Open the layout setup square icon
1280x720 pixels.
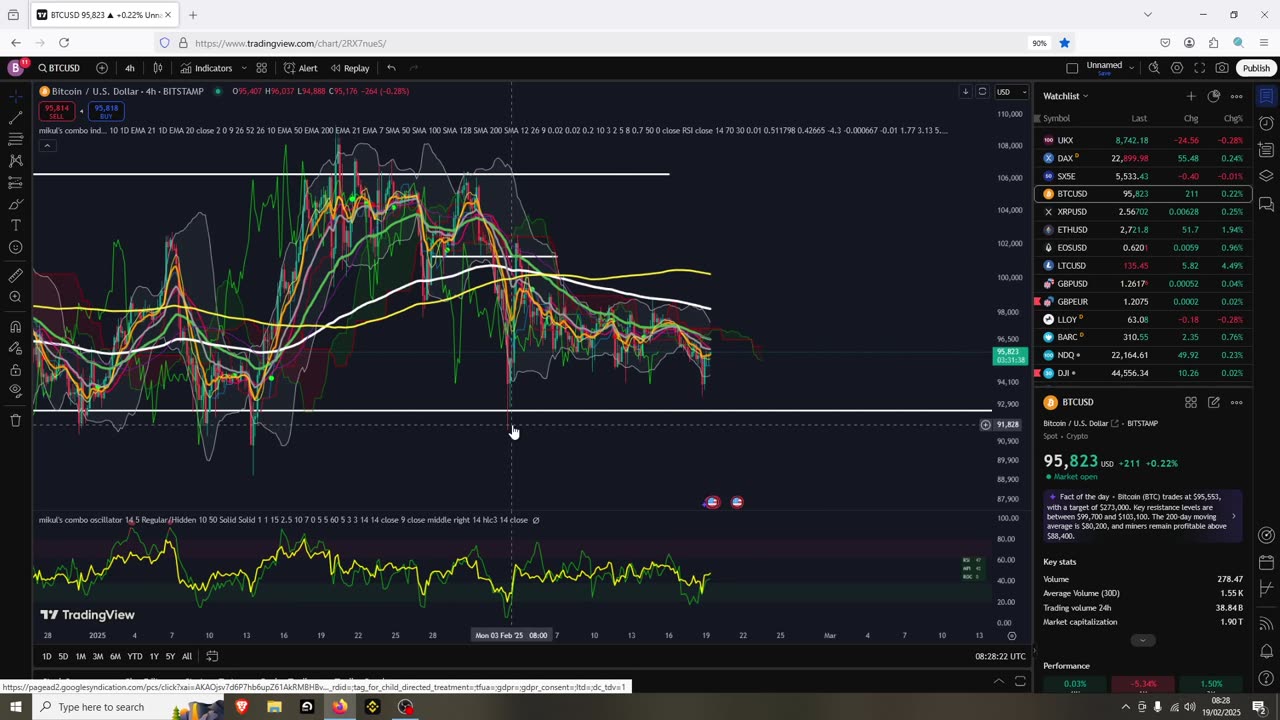pos(1072,68)
